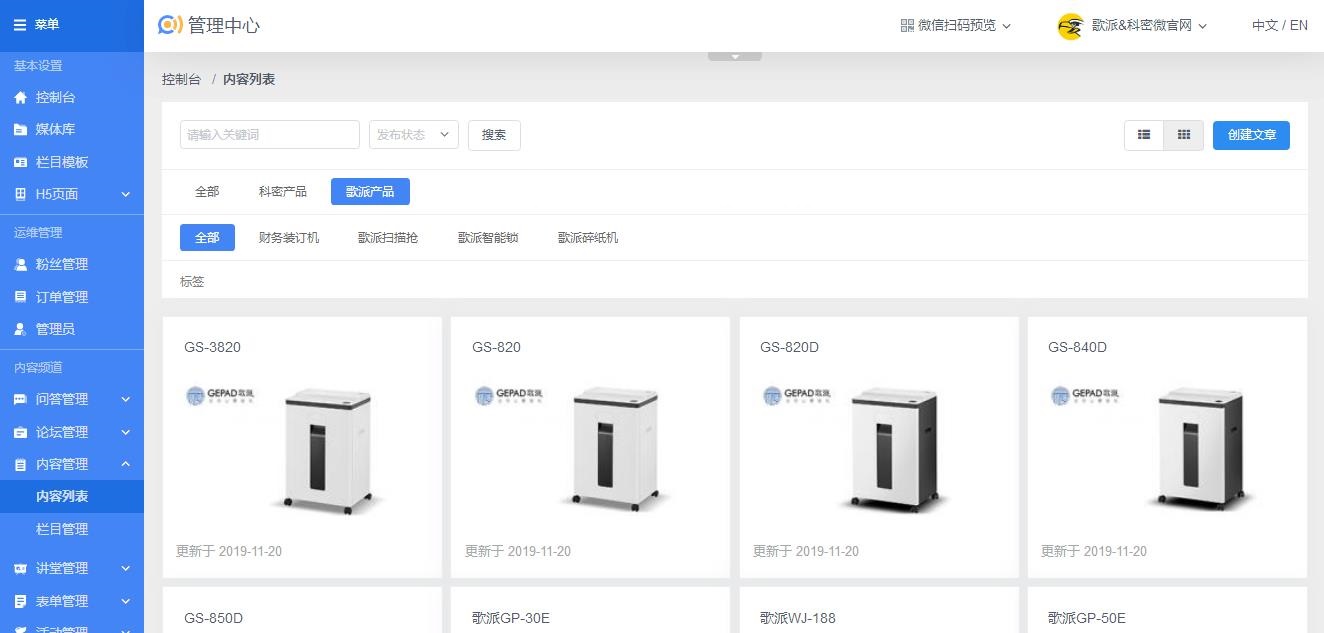Expand the 讲堂管理 submenu chevron

[126, 568]
